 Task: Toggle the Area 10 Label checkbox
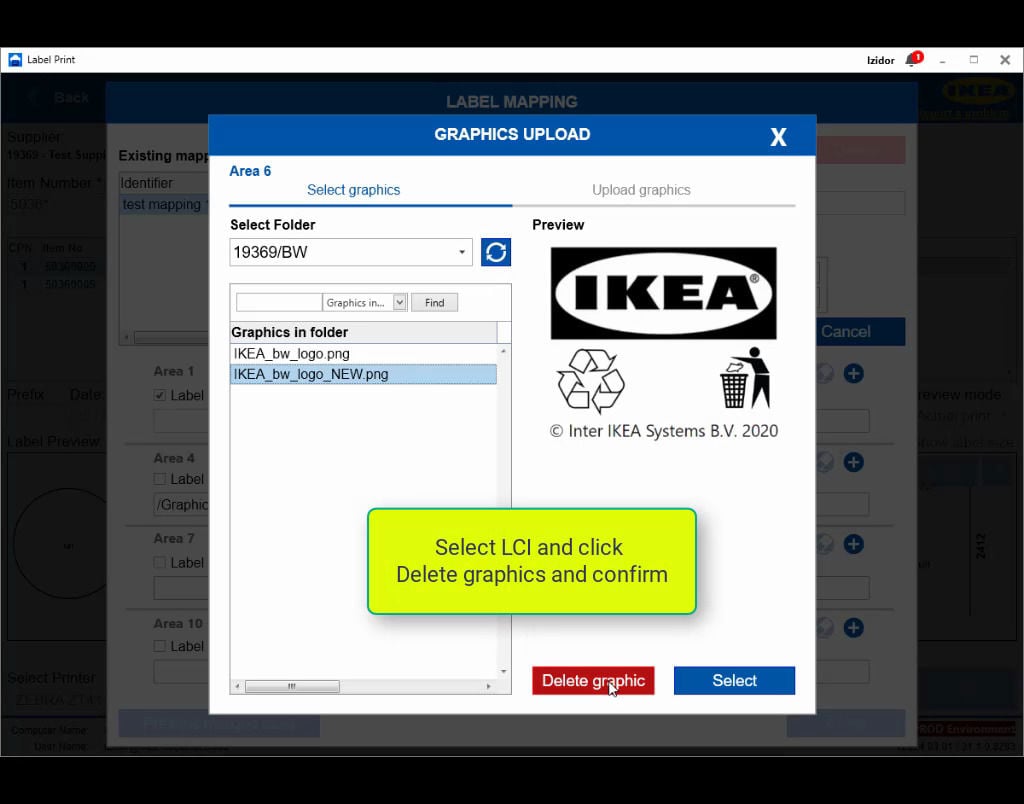point(160,646)
